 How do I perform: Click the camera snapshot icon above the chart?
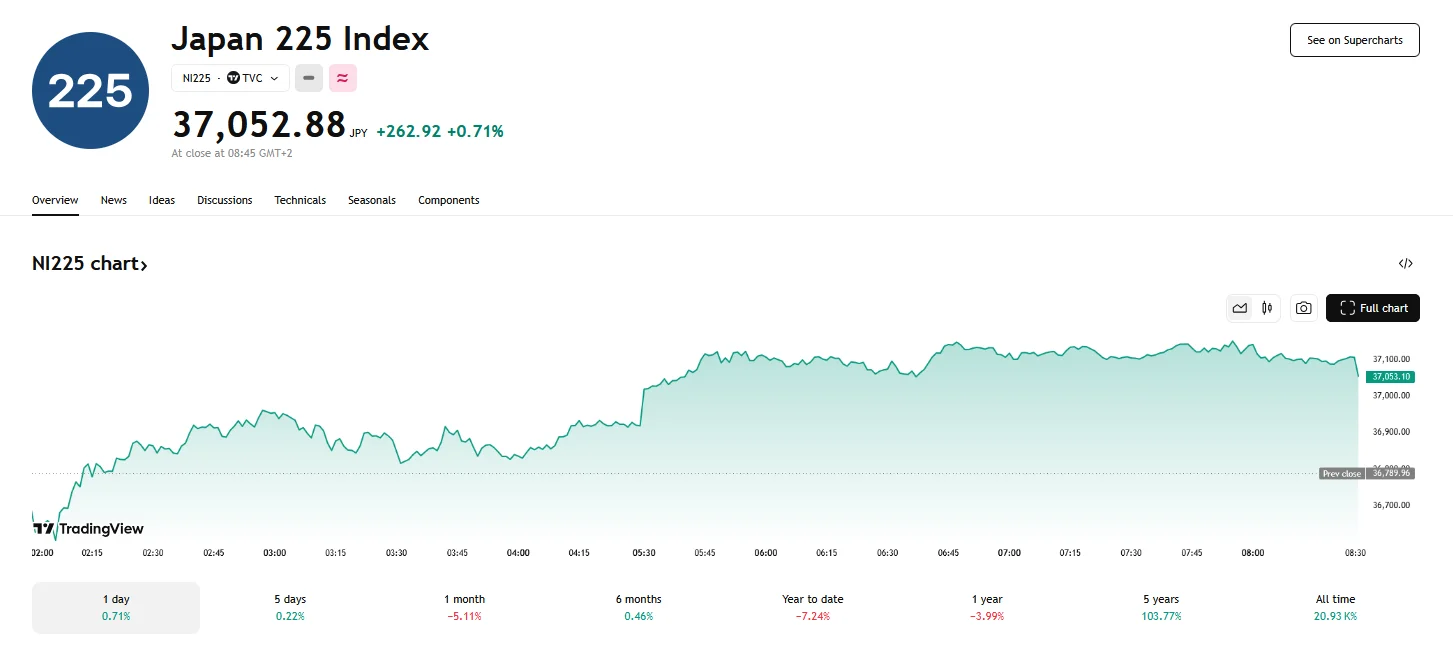coord(1303,308)
